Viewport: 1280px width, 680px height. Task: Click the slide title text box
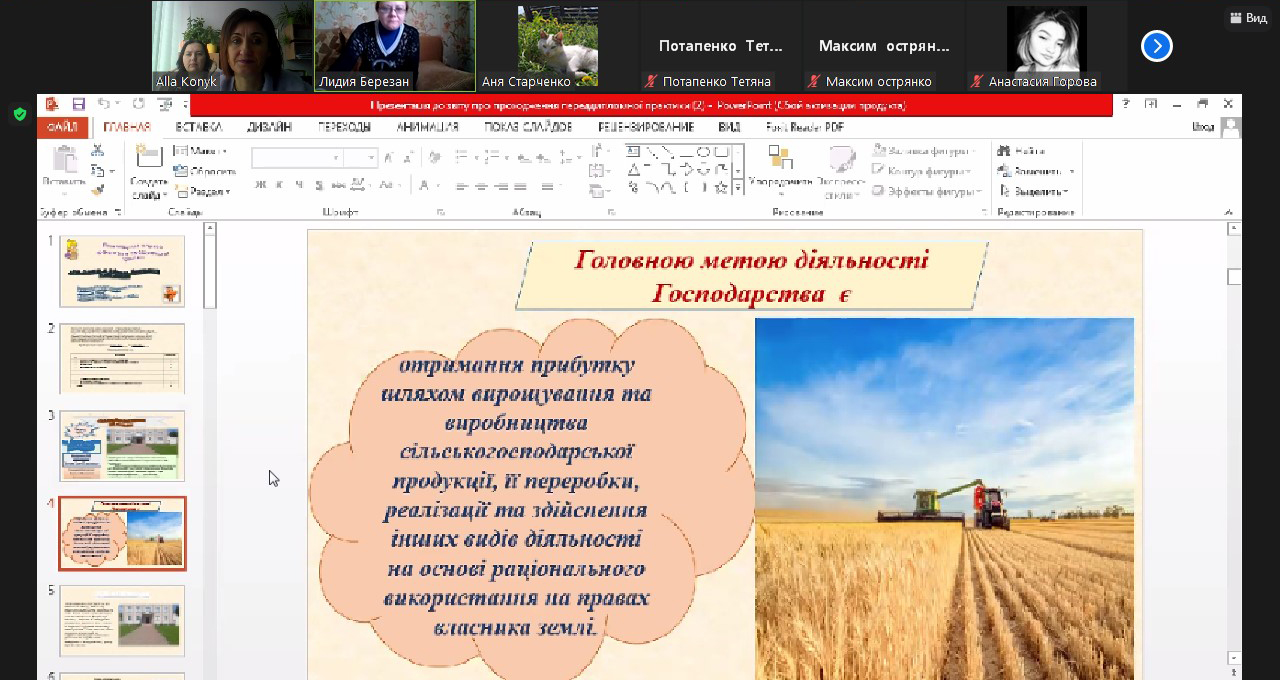pos(751,275)
